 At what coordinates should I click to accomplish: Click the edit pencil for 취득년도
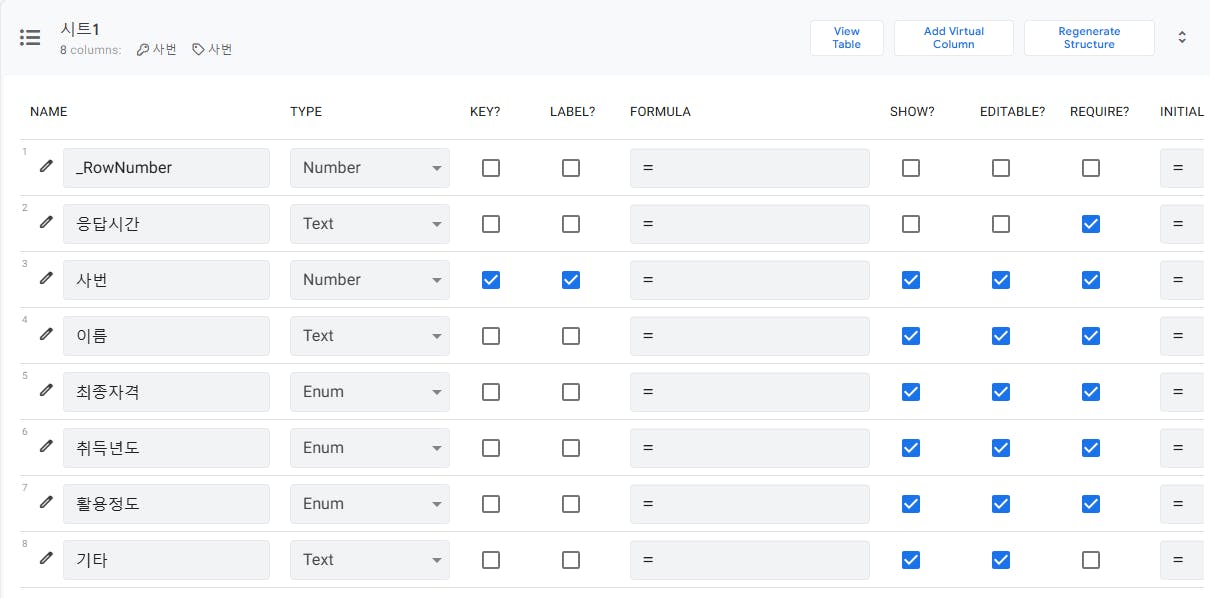pos(46,446)
